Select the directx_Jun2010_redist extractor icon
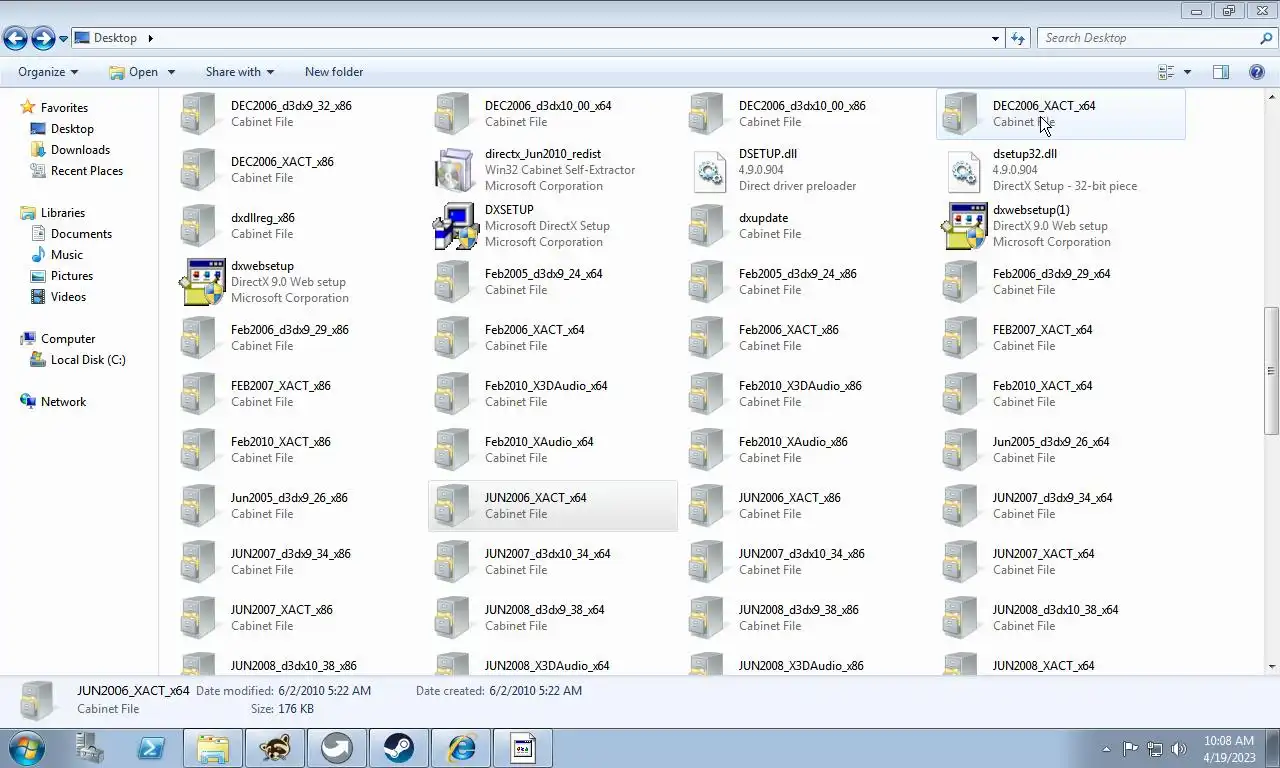This screenshot has height=768, width=1280. tap(455, 170)
